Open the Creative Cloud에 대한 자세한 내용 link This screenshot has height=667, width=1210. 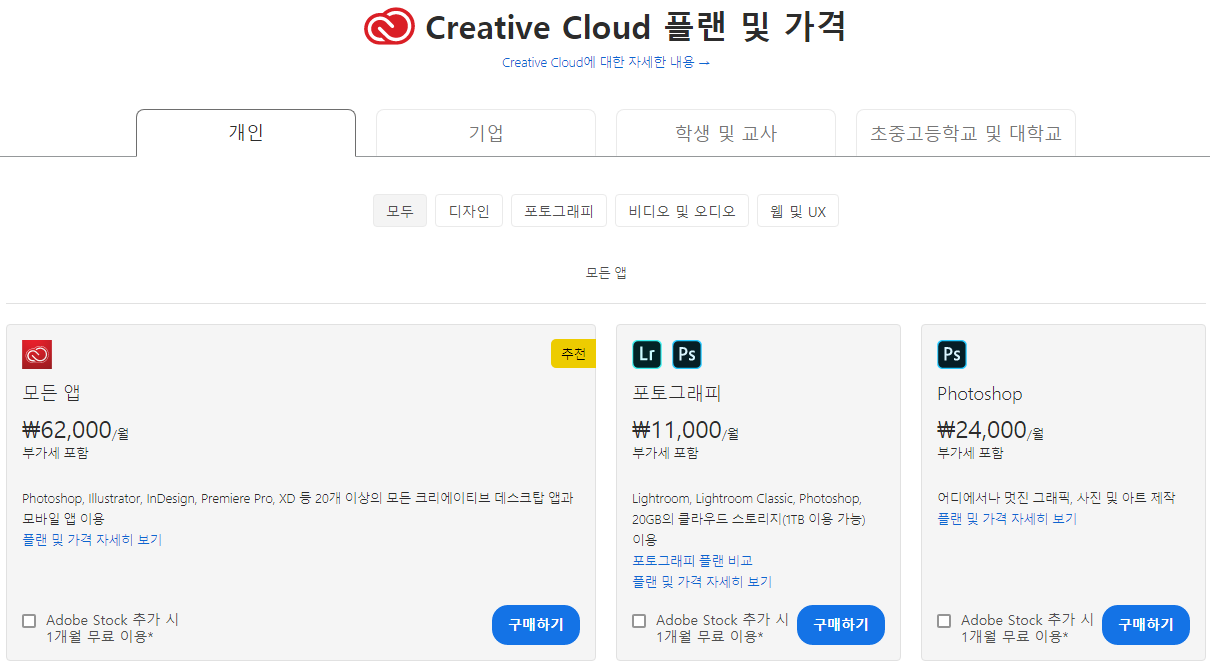(x=606, y=62)
